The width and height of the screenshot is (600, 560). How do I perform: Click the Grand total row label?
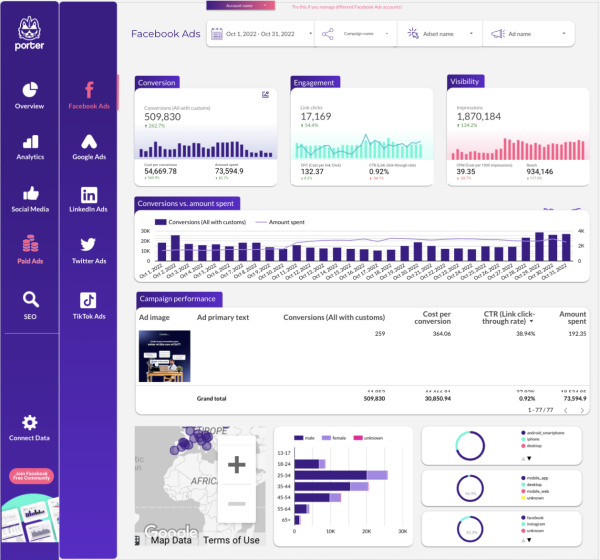[x=211, y=398]
